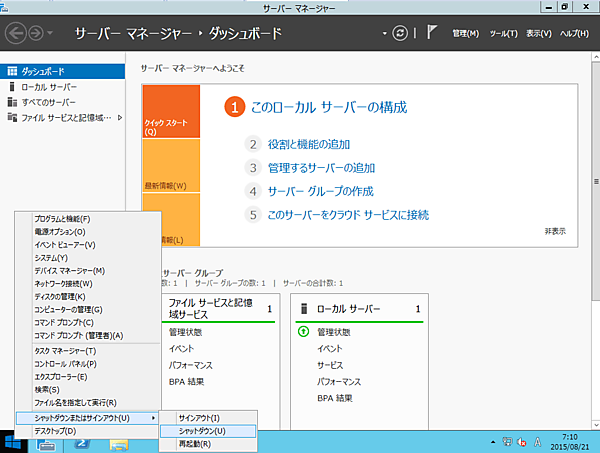This screenshot has height=453, width=600.
Task: Click コマンド プロンプト (管理者)(A) menu entry
Action: [x=78, y=335]
